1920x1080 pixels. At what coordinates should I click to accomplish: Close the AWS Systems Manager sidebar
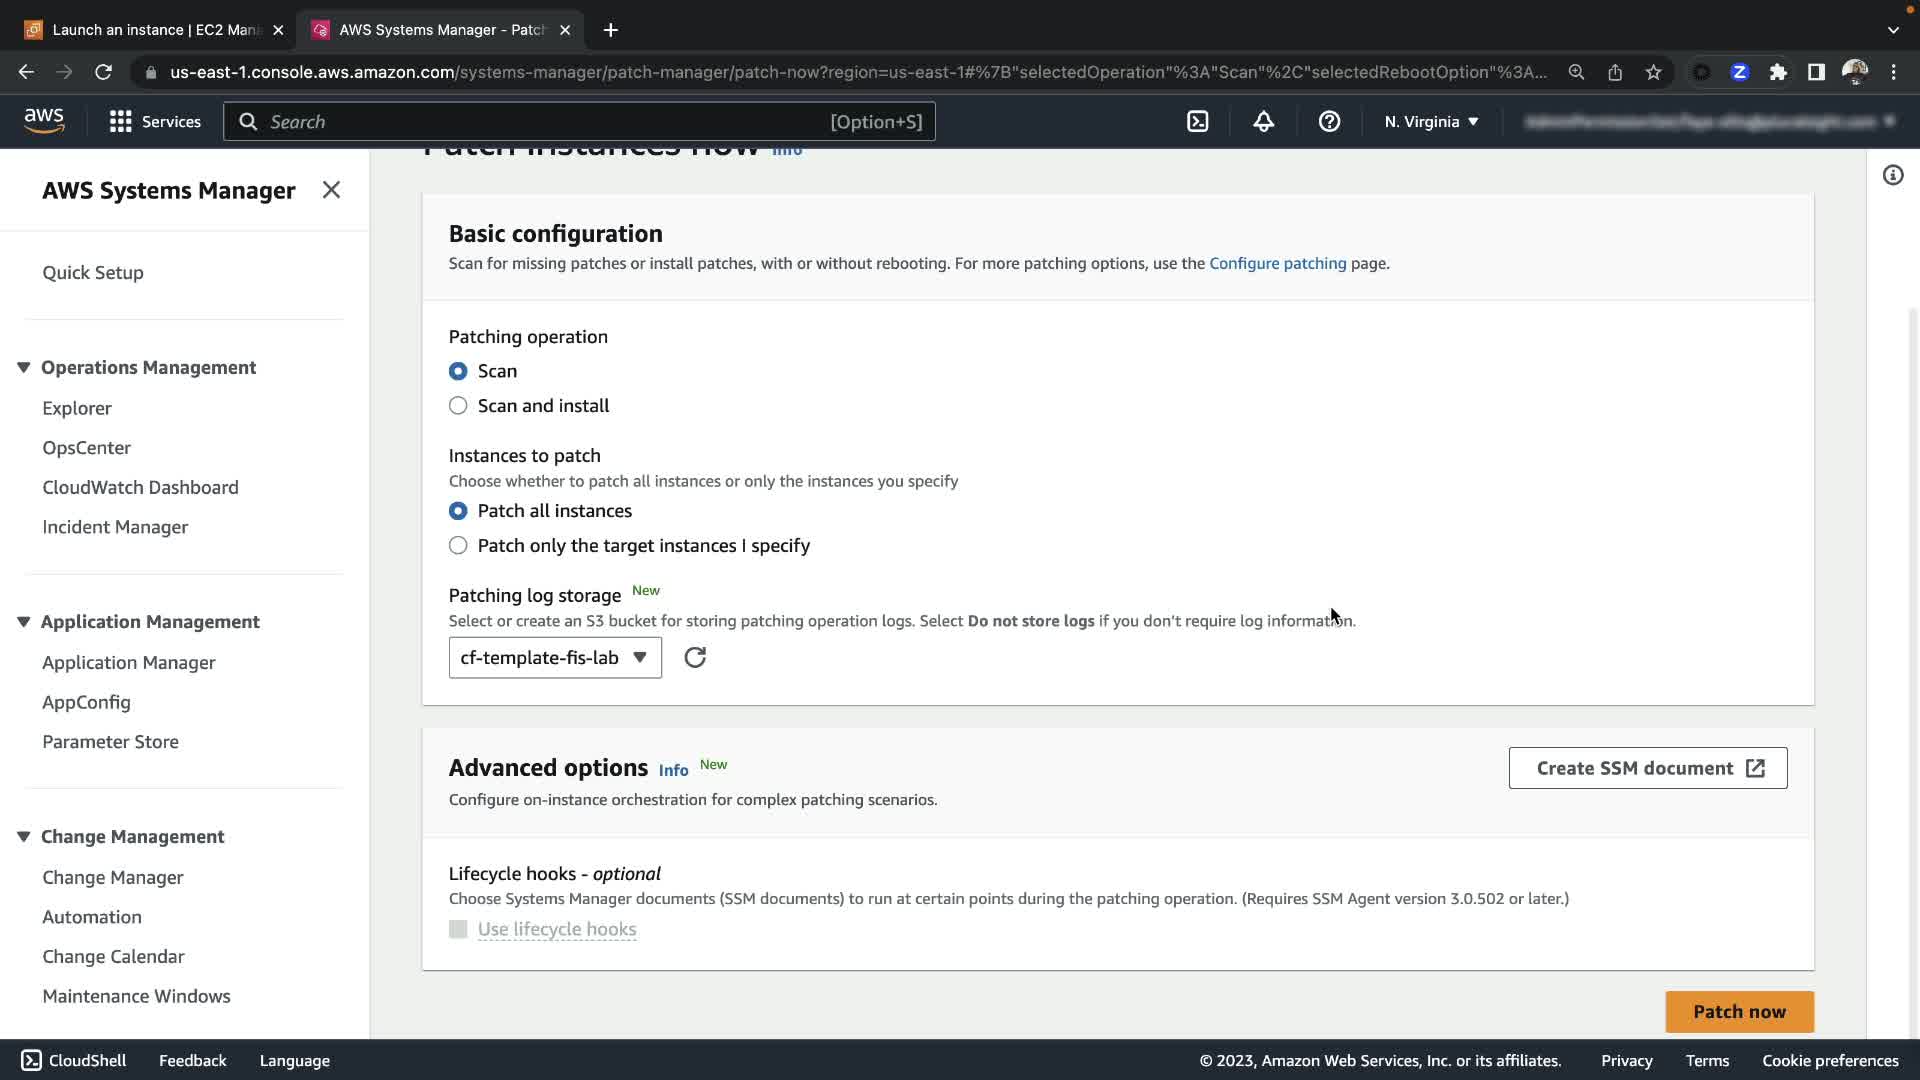[x=331, y=190]
